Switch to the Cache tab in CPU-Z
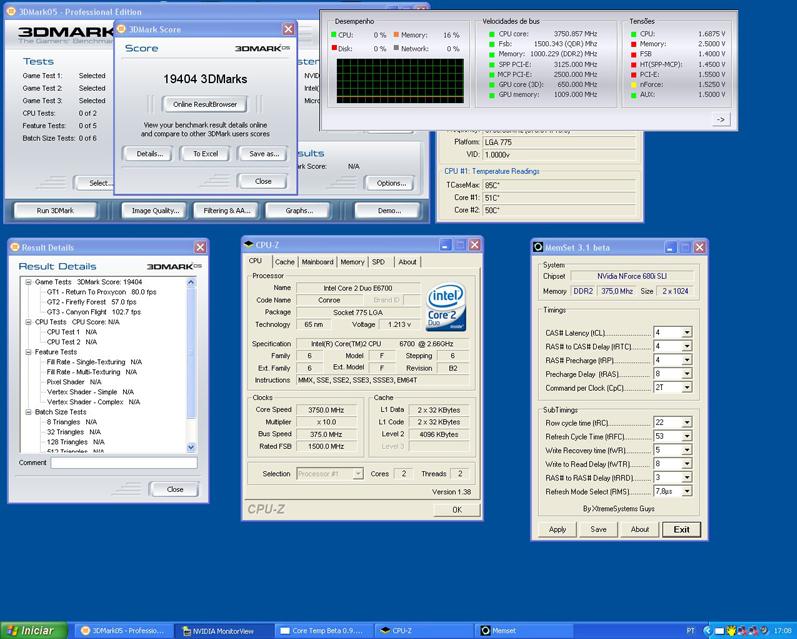This screenshot has width=797, height=639. (285, 262)
